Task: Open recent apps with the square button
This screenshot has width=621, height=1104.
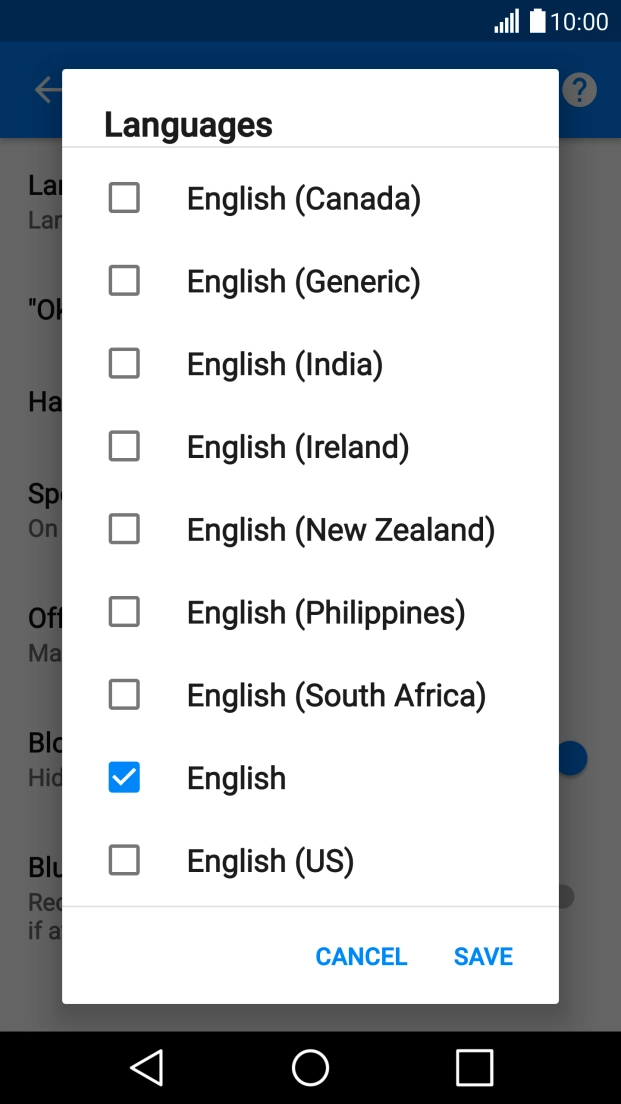Action: tap(474, 1067)
